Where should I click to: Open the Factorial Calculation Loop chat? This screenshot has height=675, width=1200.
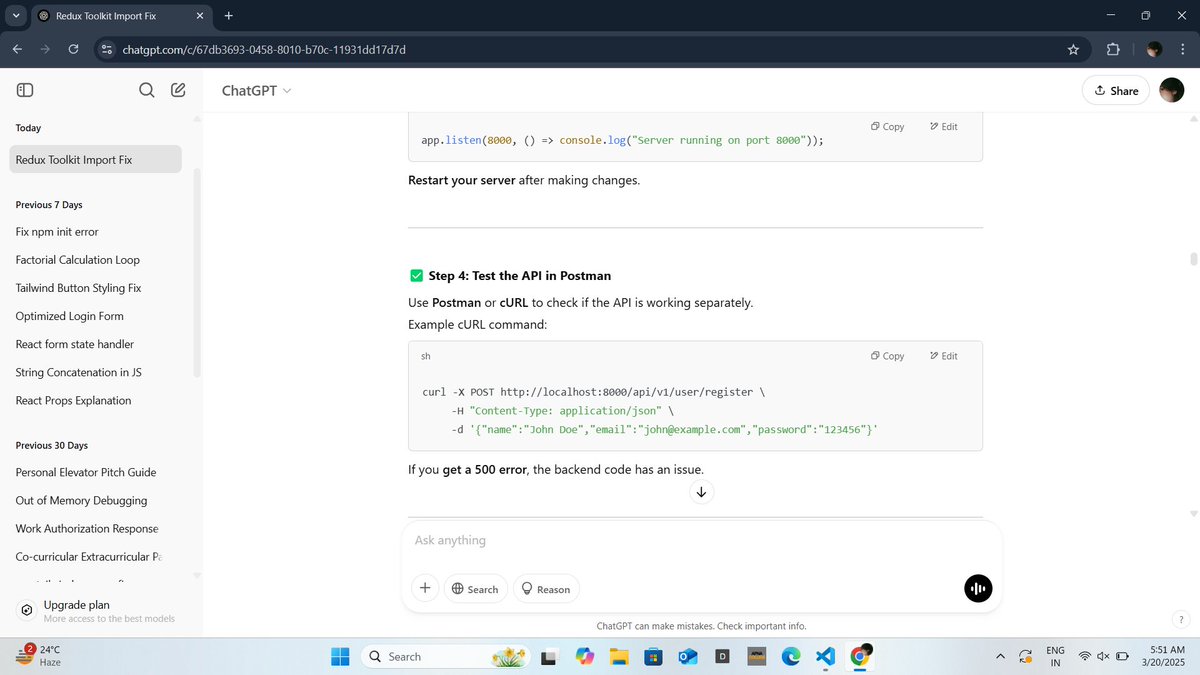click(96, 259)
